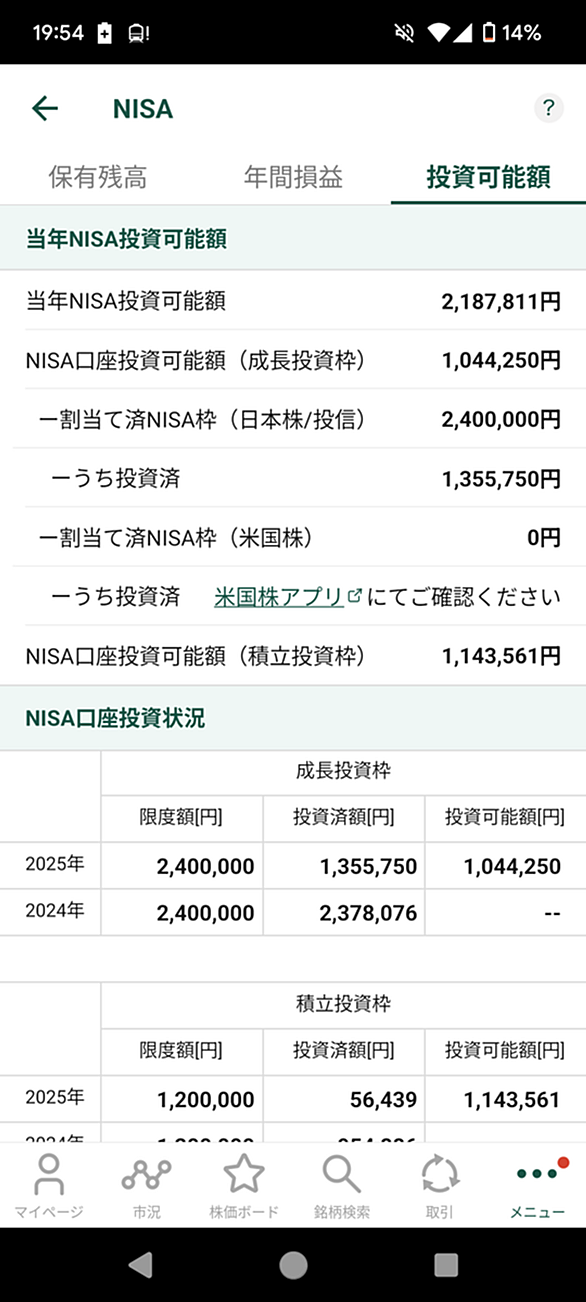586x1302 pixels.
Task: Tap the back arrow icon
Action: click(45, 108)
